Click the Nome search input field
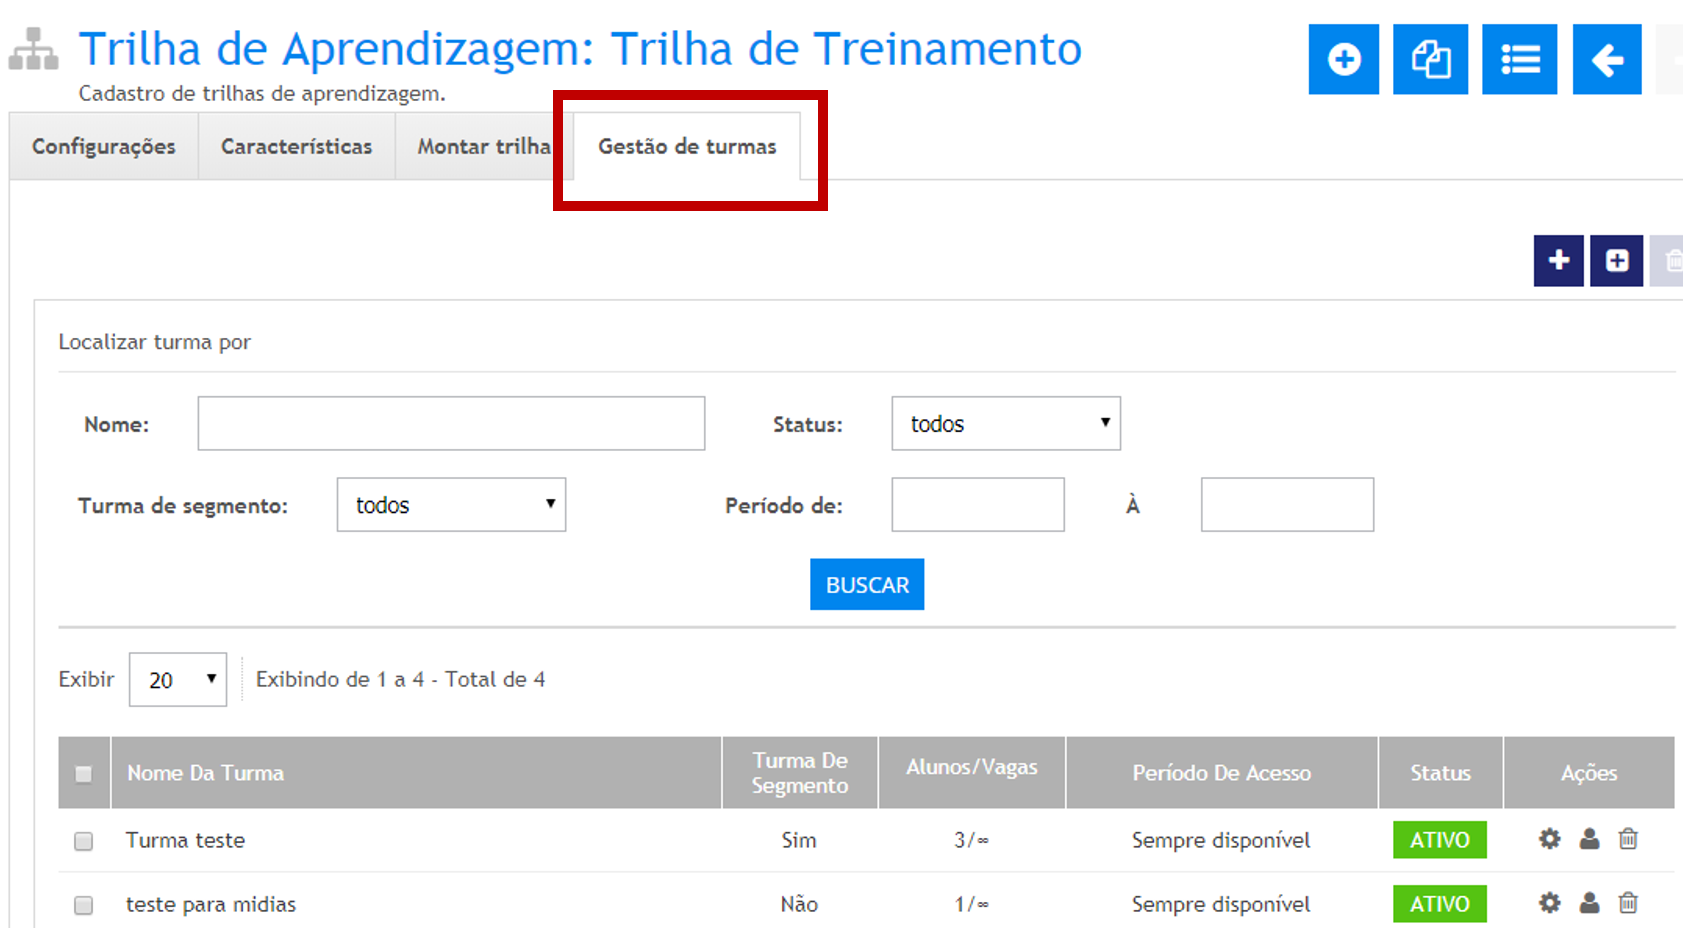Viewport: 1683px width, 928px height. point(451,424)
